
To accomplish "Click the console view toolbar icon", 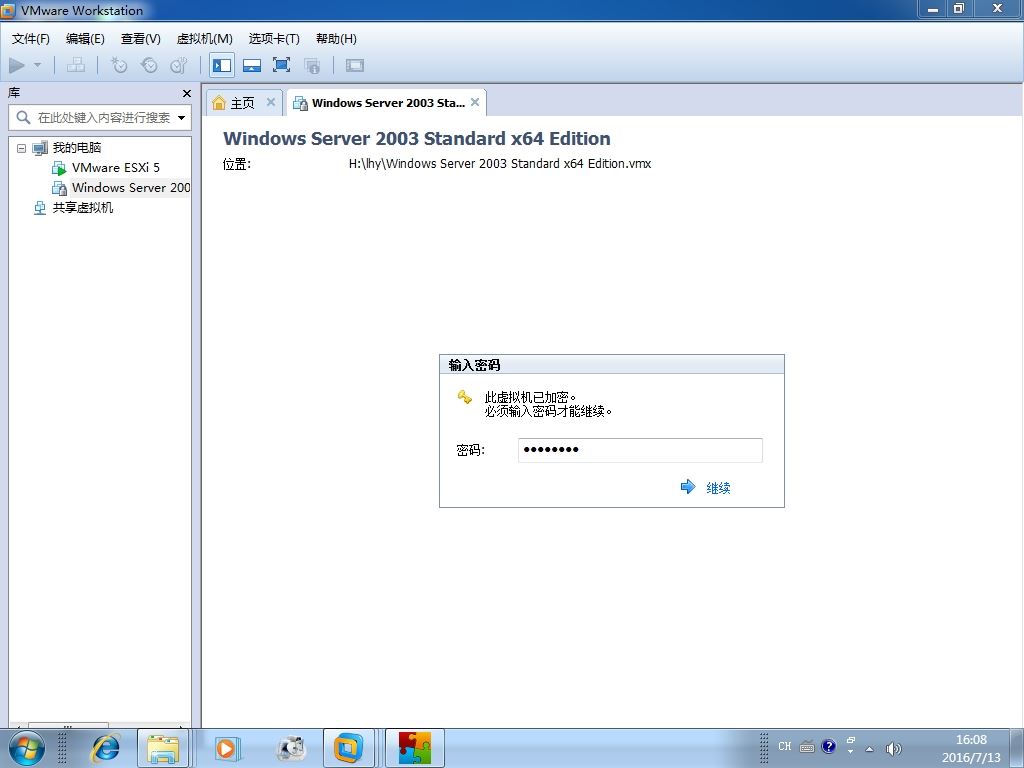I will (355, 65).
